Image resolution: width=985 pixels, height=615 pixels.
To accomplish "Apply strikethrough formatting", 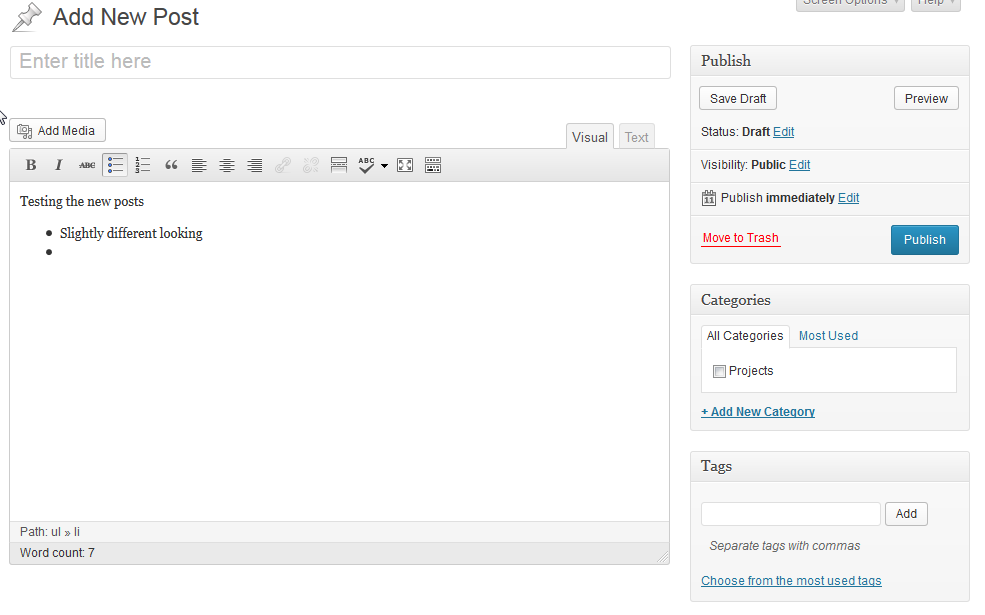I will click(87, 165).
